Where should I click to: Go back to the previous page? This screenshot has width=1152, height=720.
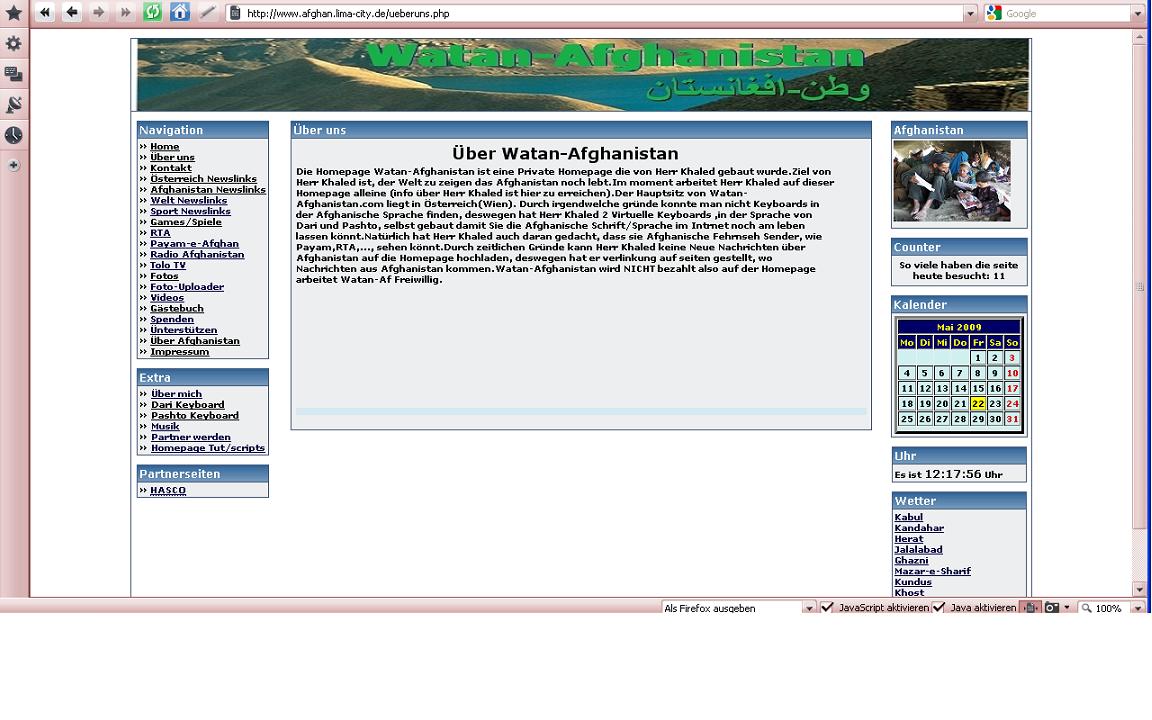pyautogui.click(x=72, y=12)
